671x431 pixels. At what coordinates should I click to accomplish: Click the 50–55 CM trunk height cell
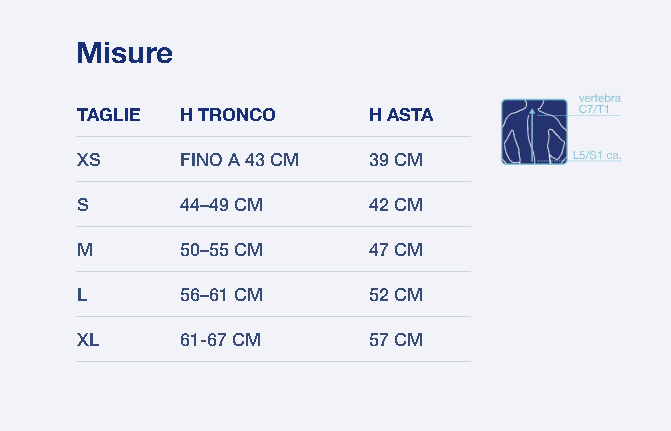pos(221,250)
